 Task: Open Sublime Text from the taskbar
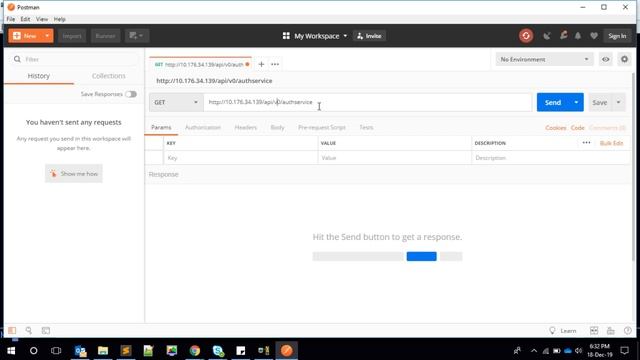[126, 351]
